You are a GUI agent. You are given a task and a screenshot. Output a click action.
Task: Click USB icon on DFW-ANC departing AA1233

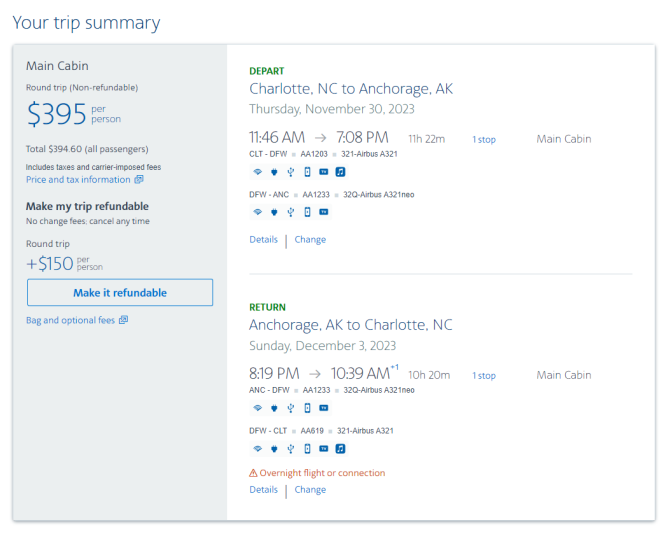(291, 212)
